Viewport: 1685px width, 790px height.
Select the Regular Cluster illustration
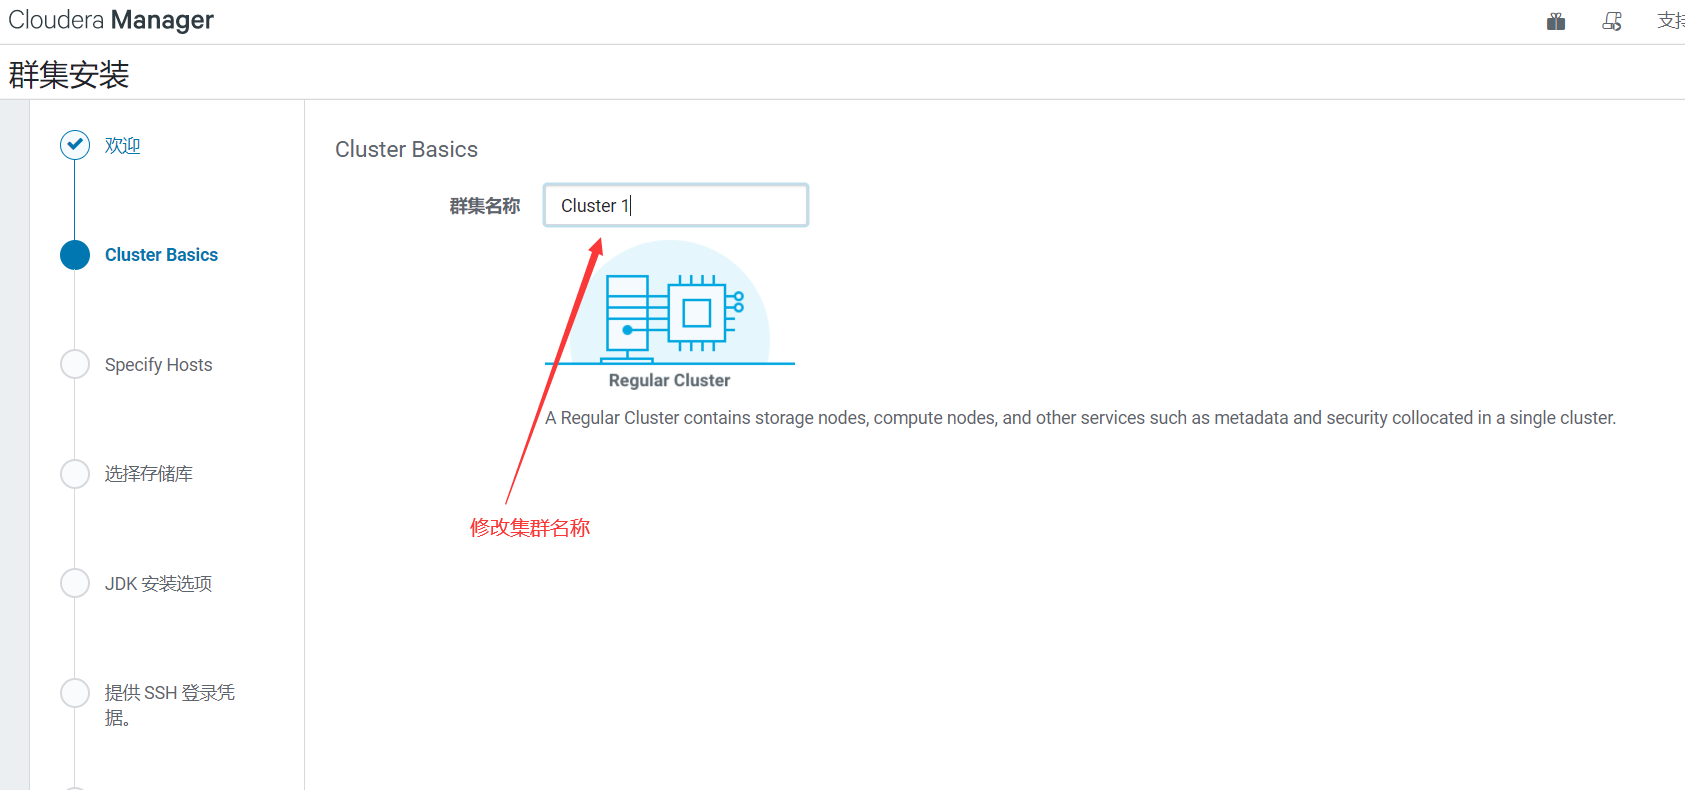click(x=670, y=303)
